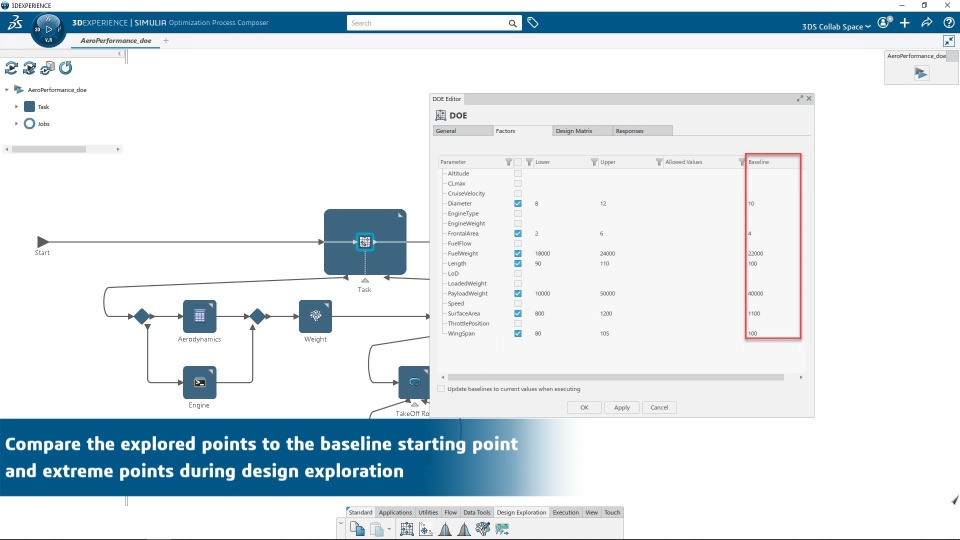This screenshot has width=960, height=540.
Task: Enable update baselines when executing
Action: (441, 389)
